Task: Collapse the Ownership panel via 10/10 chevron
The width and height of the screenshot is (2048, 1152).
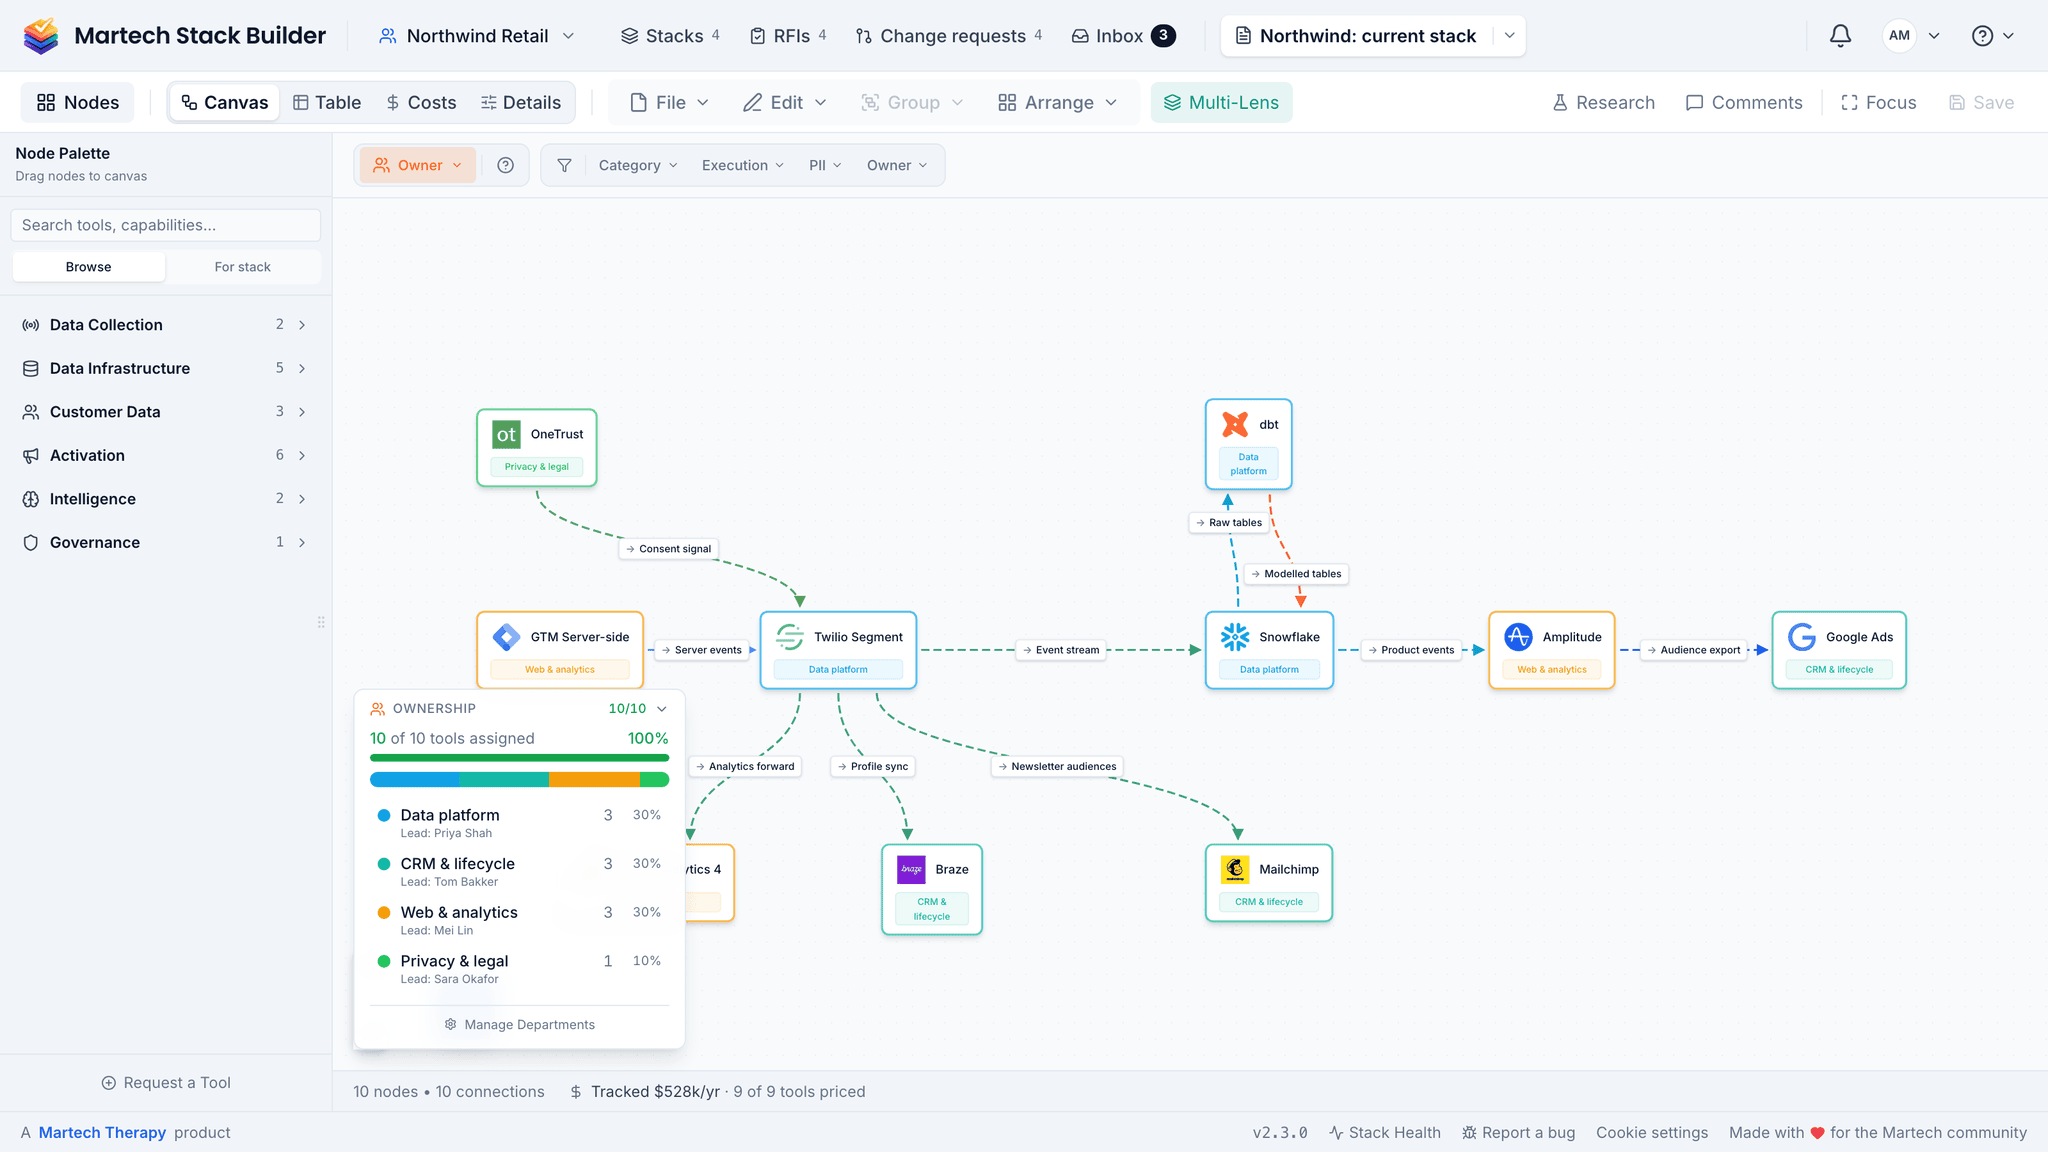Action: click(x=662, y=709)
